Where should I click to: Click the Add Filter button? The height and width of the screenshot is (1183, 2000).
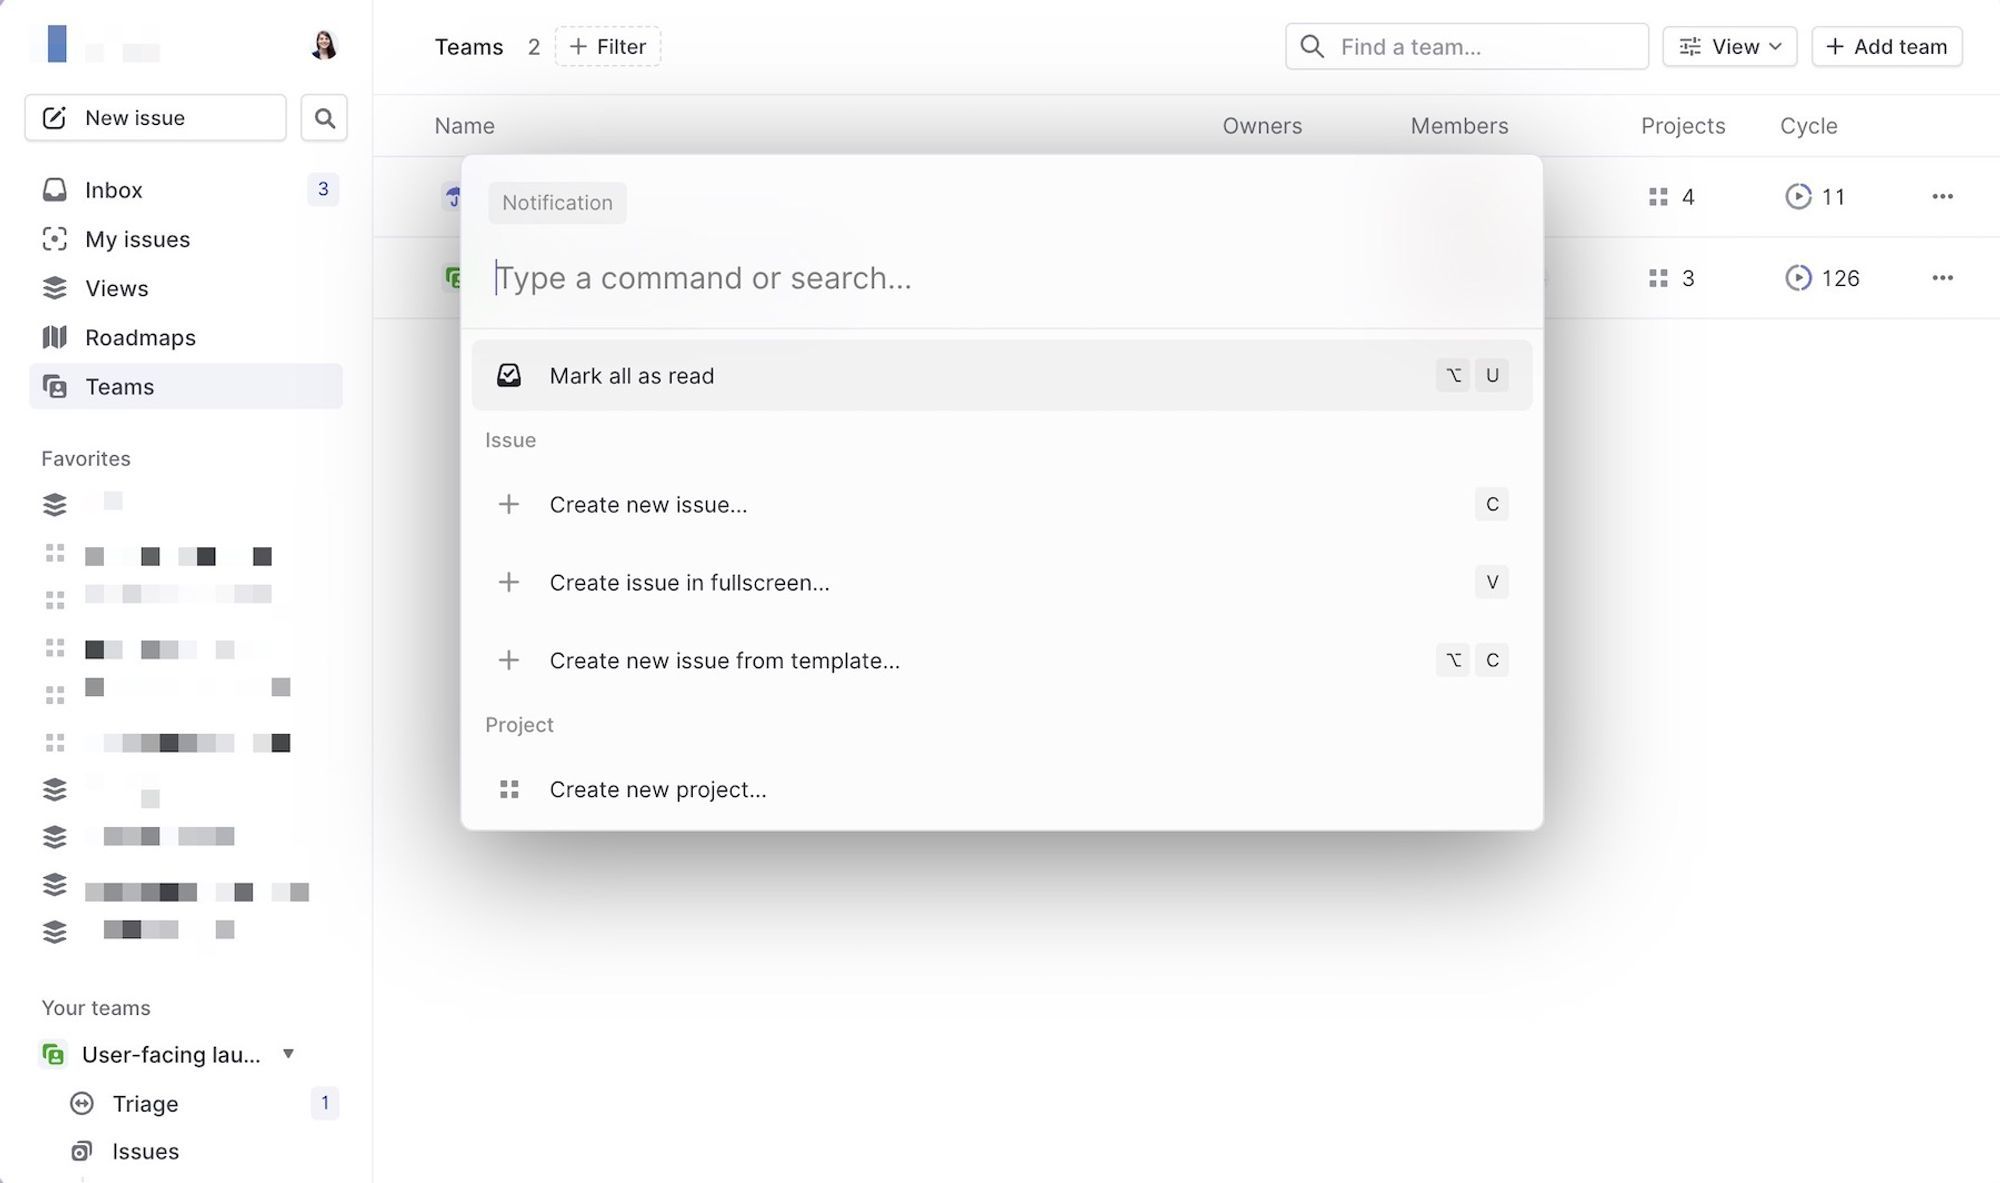tap(608, 47)
